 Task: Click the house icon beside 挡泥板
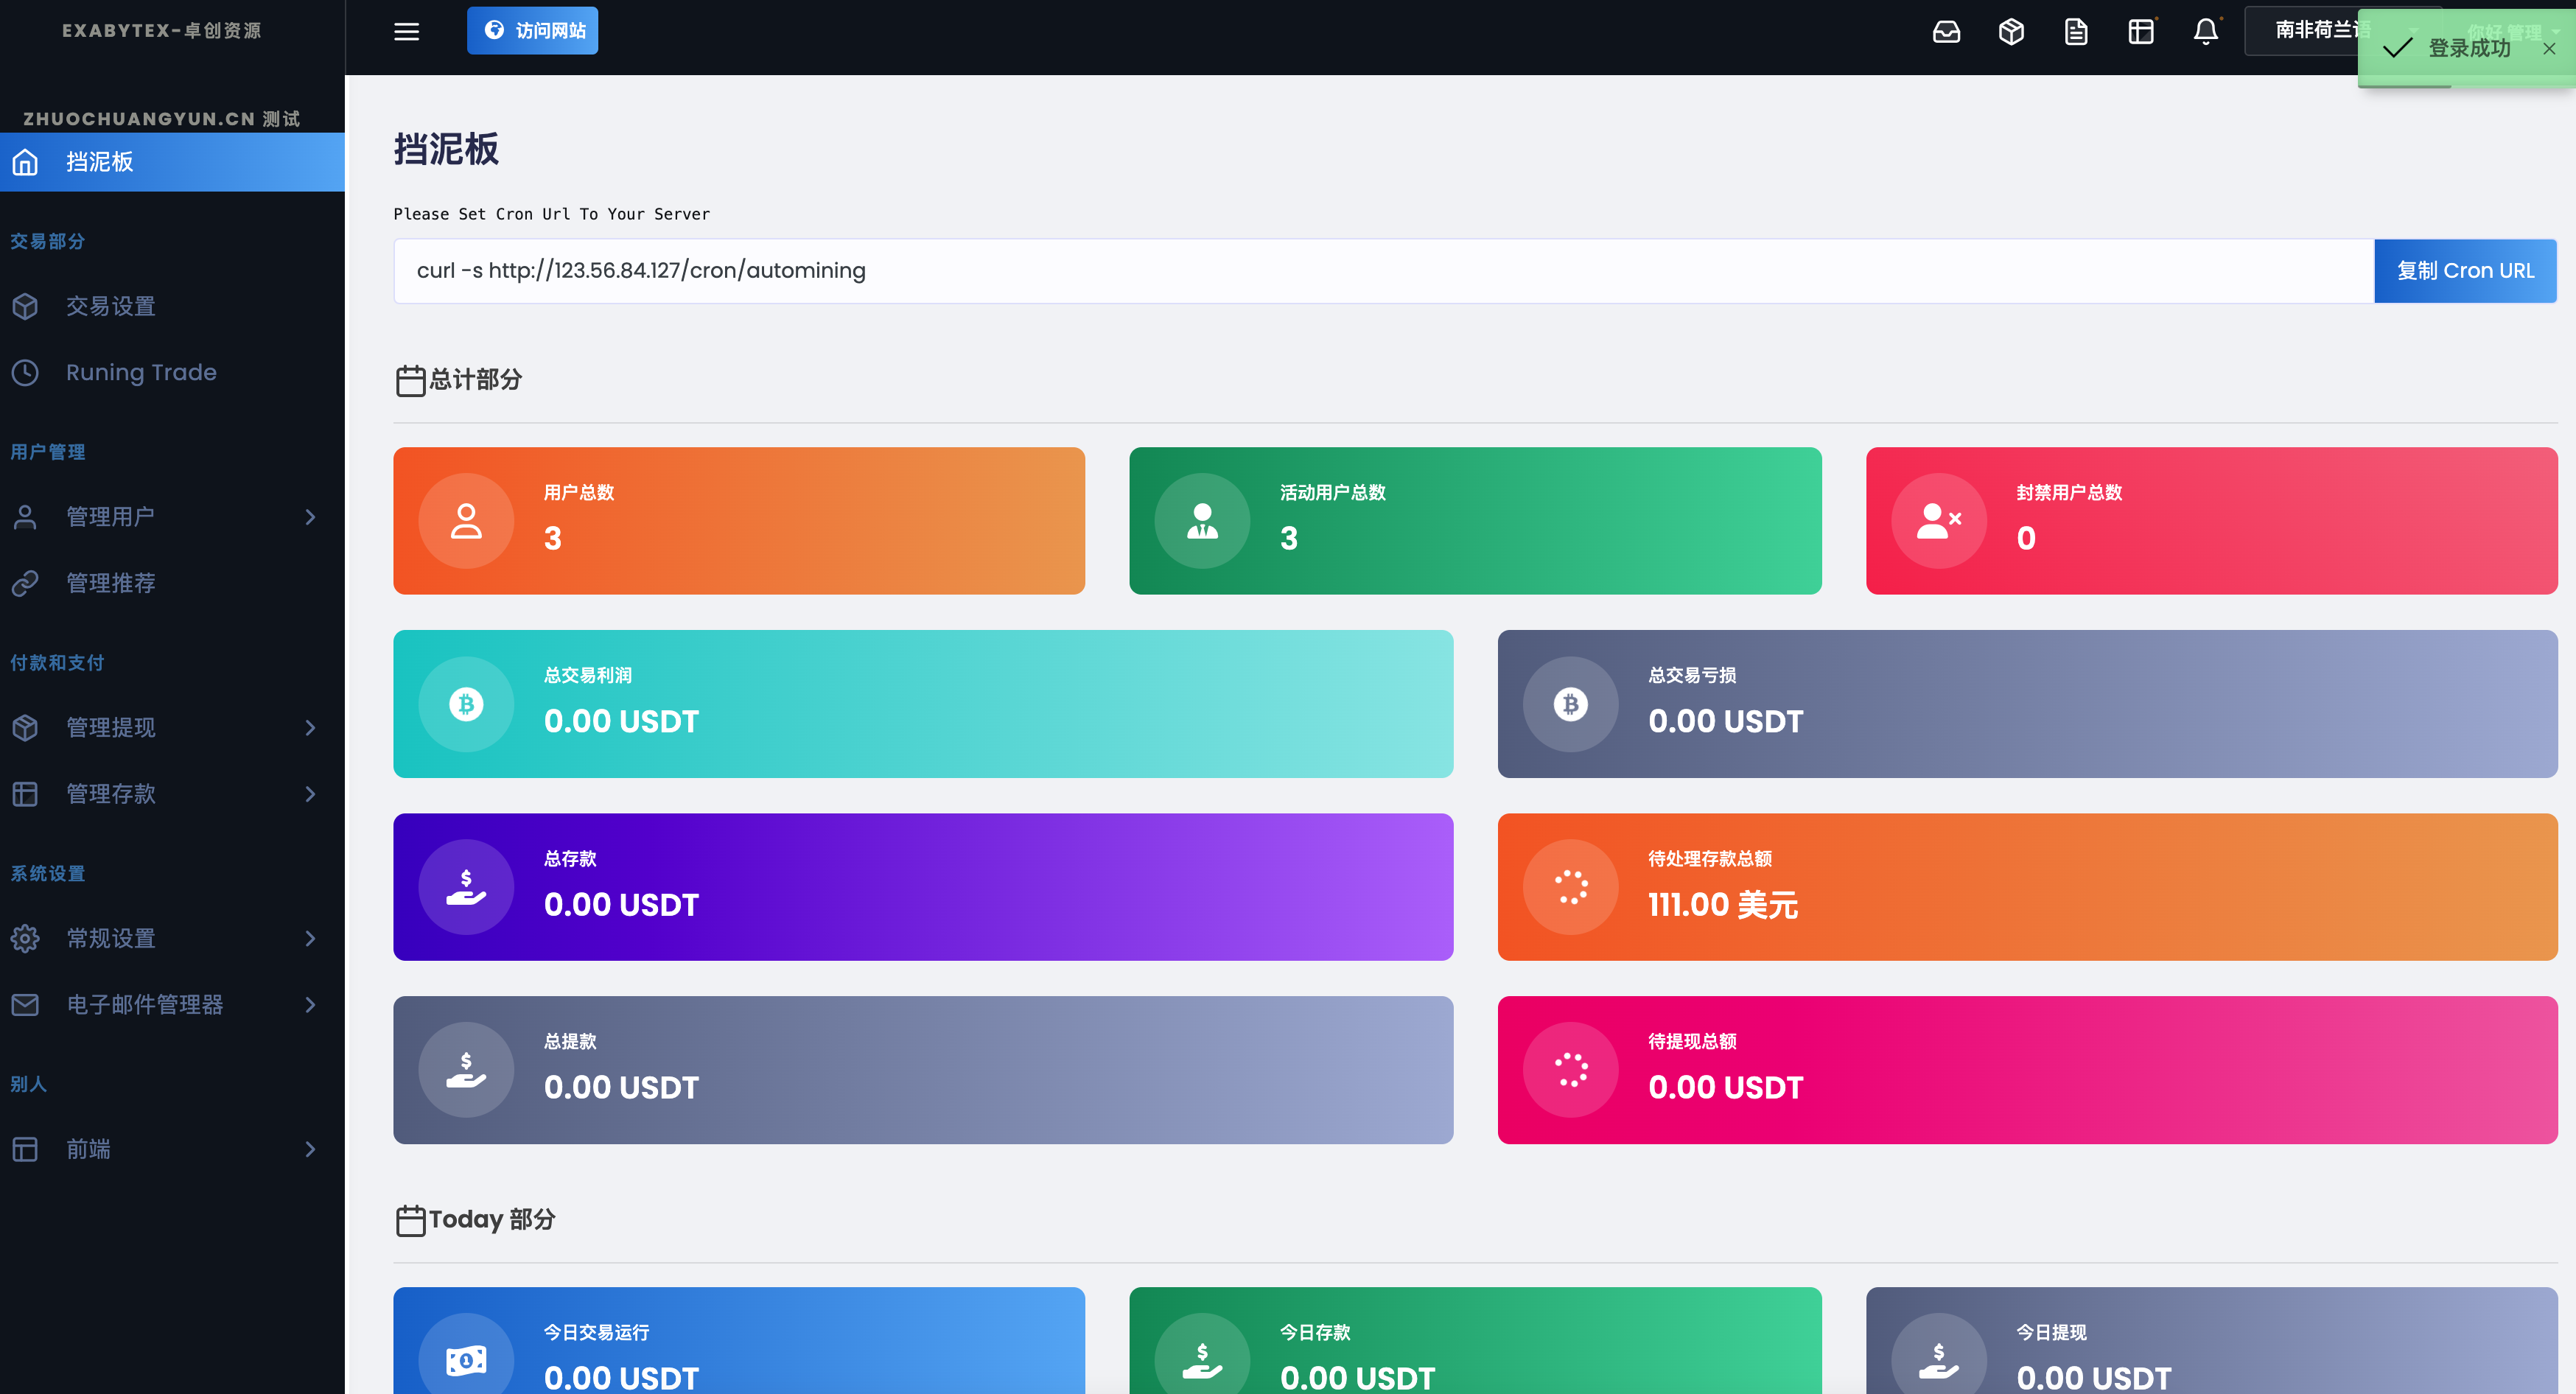[25, 162]
